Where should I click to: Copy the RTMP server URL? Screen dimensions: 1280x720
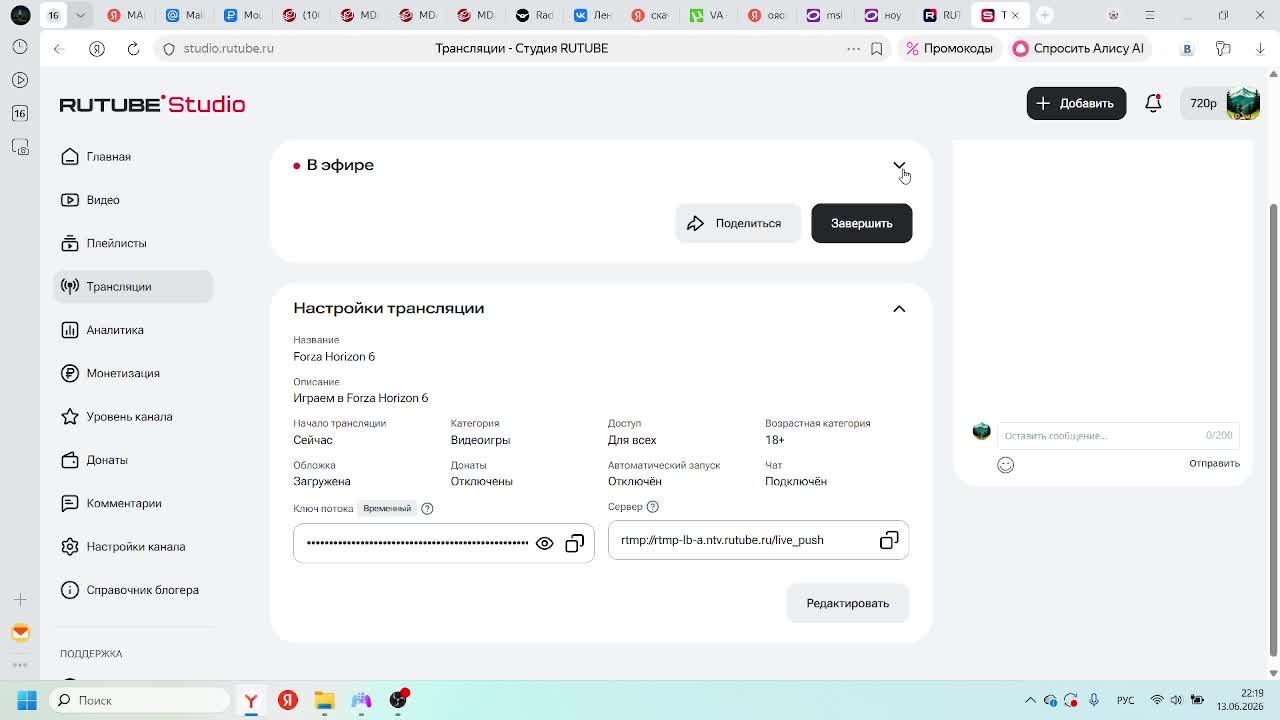(x=889, y=540)
